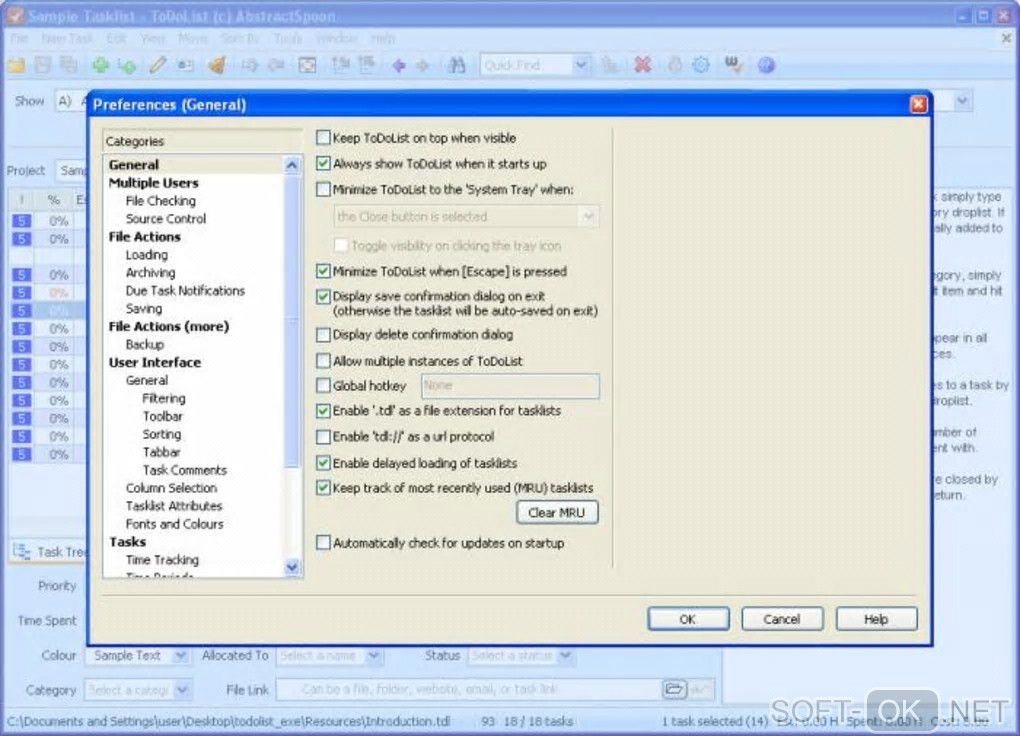Select Fonts and Colours category
The image size is (1020, 736).
[174, 524]
